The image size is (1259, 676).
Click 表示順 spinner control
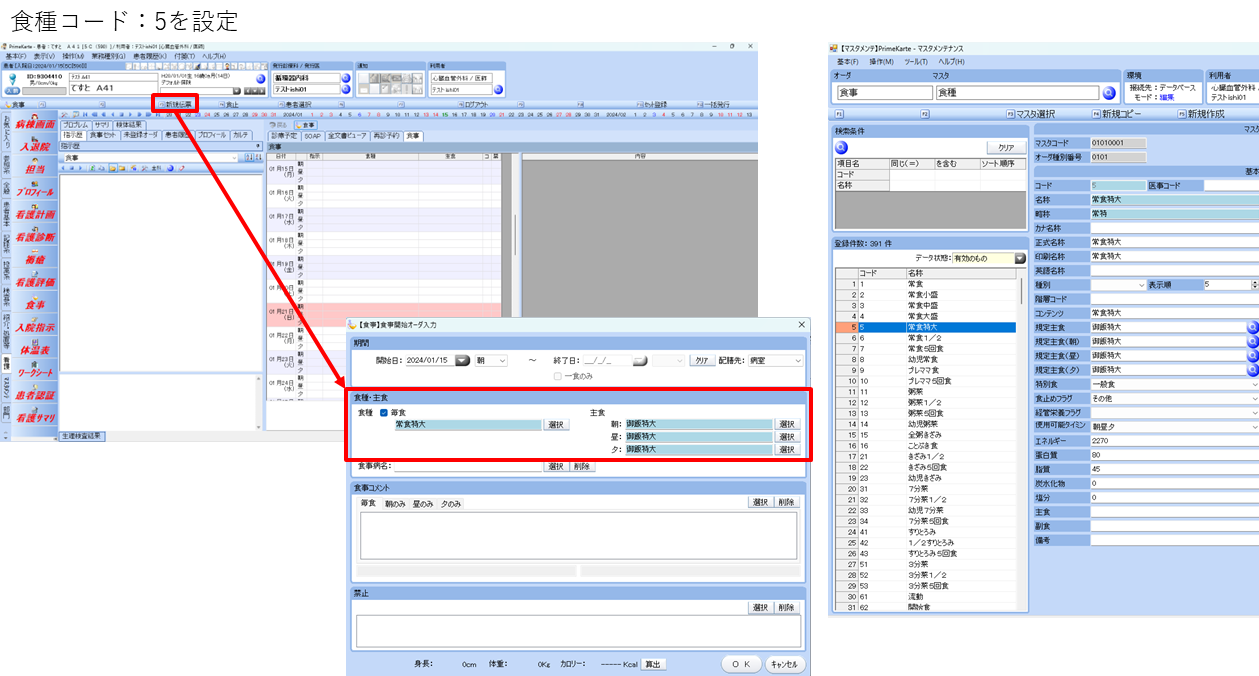(x=1254, y=285)
